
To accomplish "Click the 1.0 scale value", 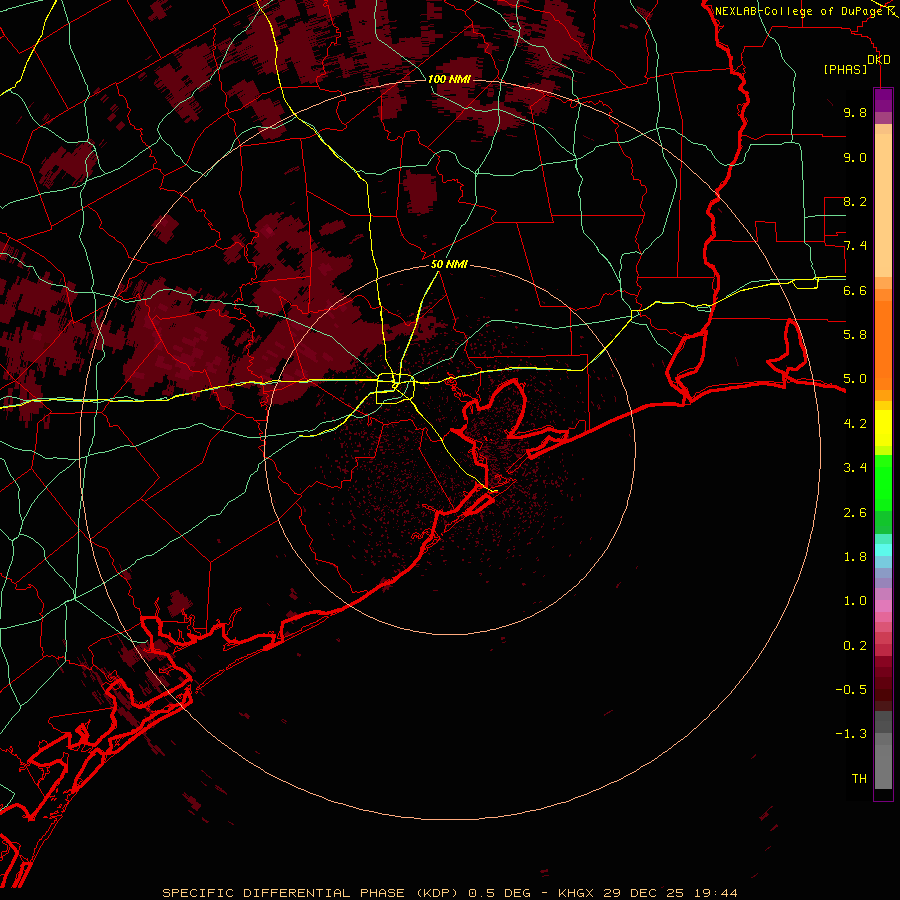I will click(x=855, y=601).
